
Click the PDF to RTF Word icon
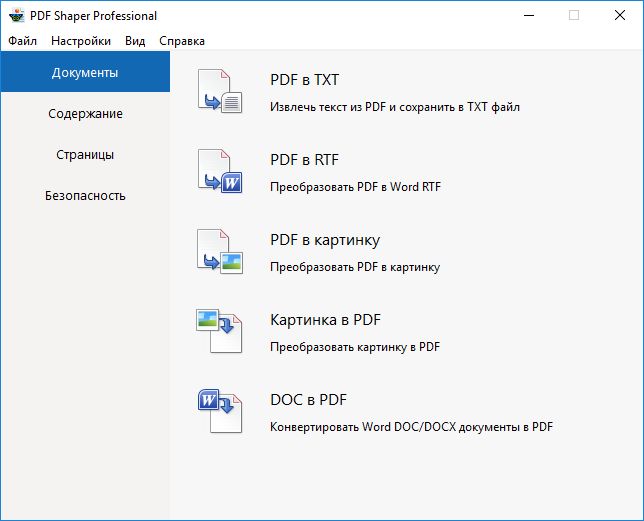(220, 172)
